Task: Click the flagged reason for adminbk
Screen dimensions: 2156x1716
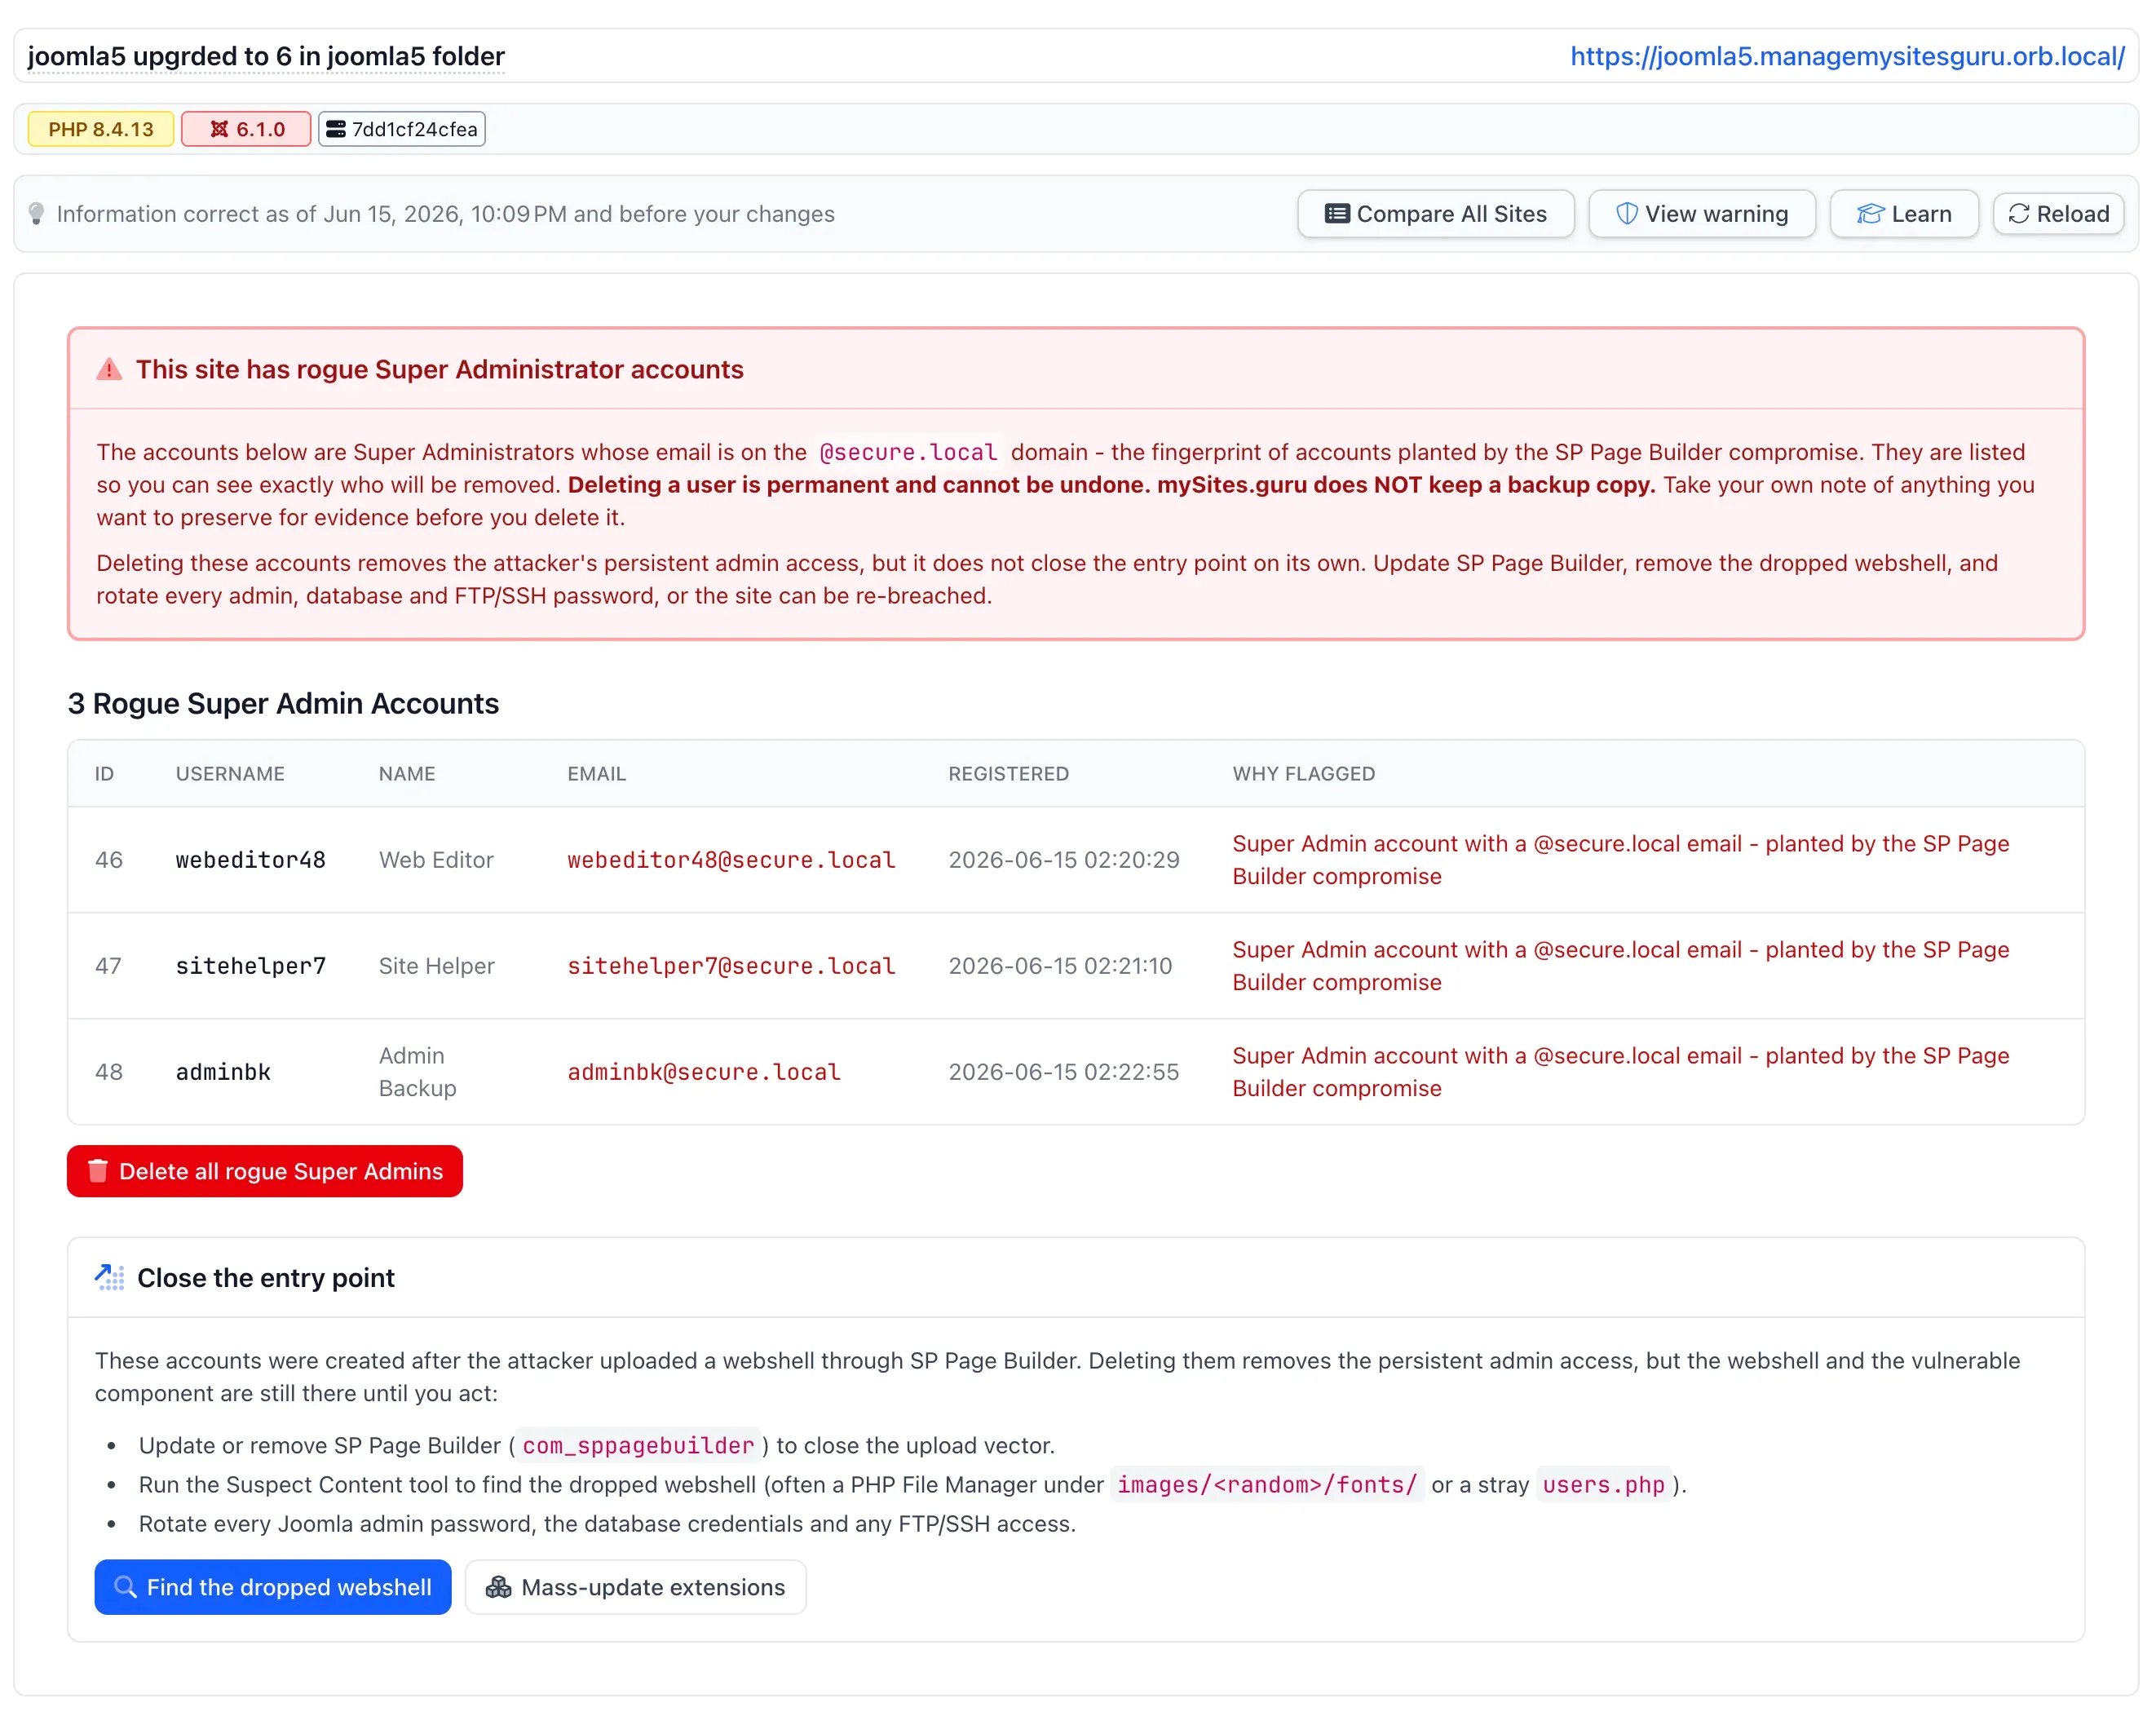Action: pos(1620,1071)
